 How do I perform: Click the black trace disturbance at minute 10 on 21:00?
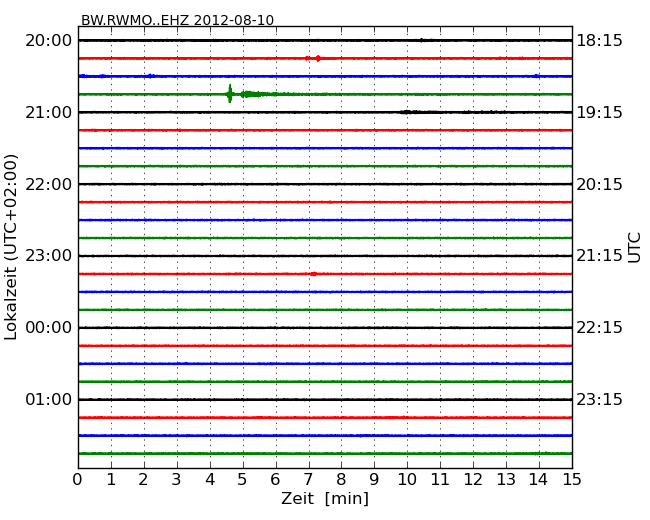410,112
